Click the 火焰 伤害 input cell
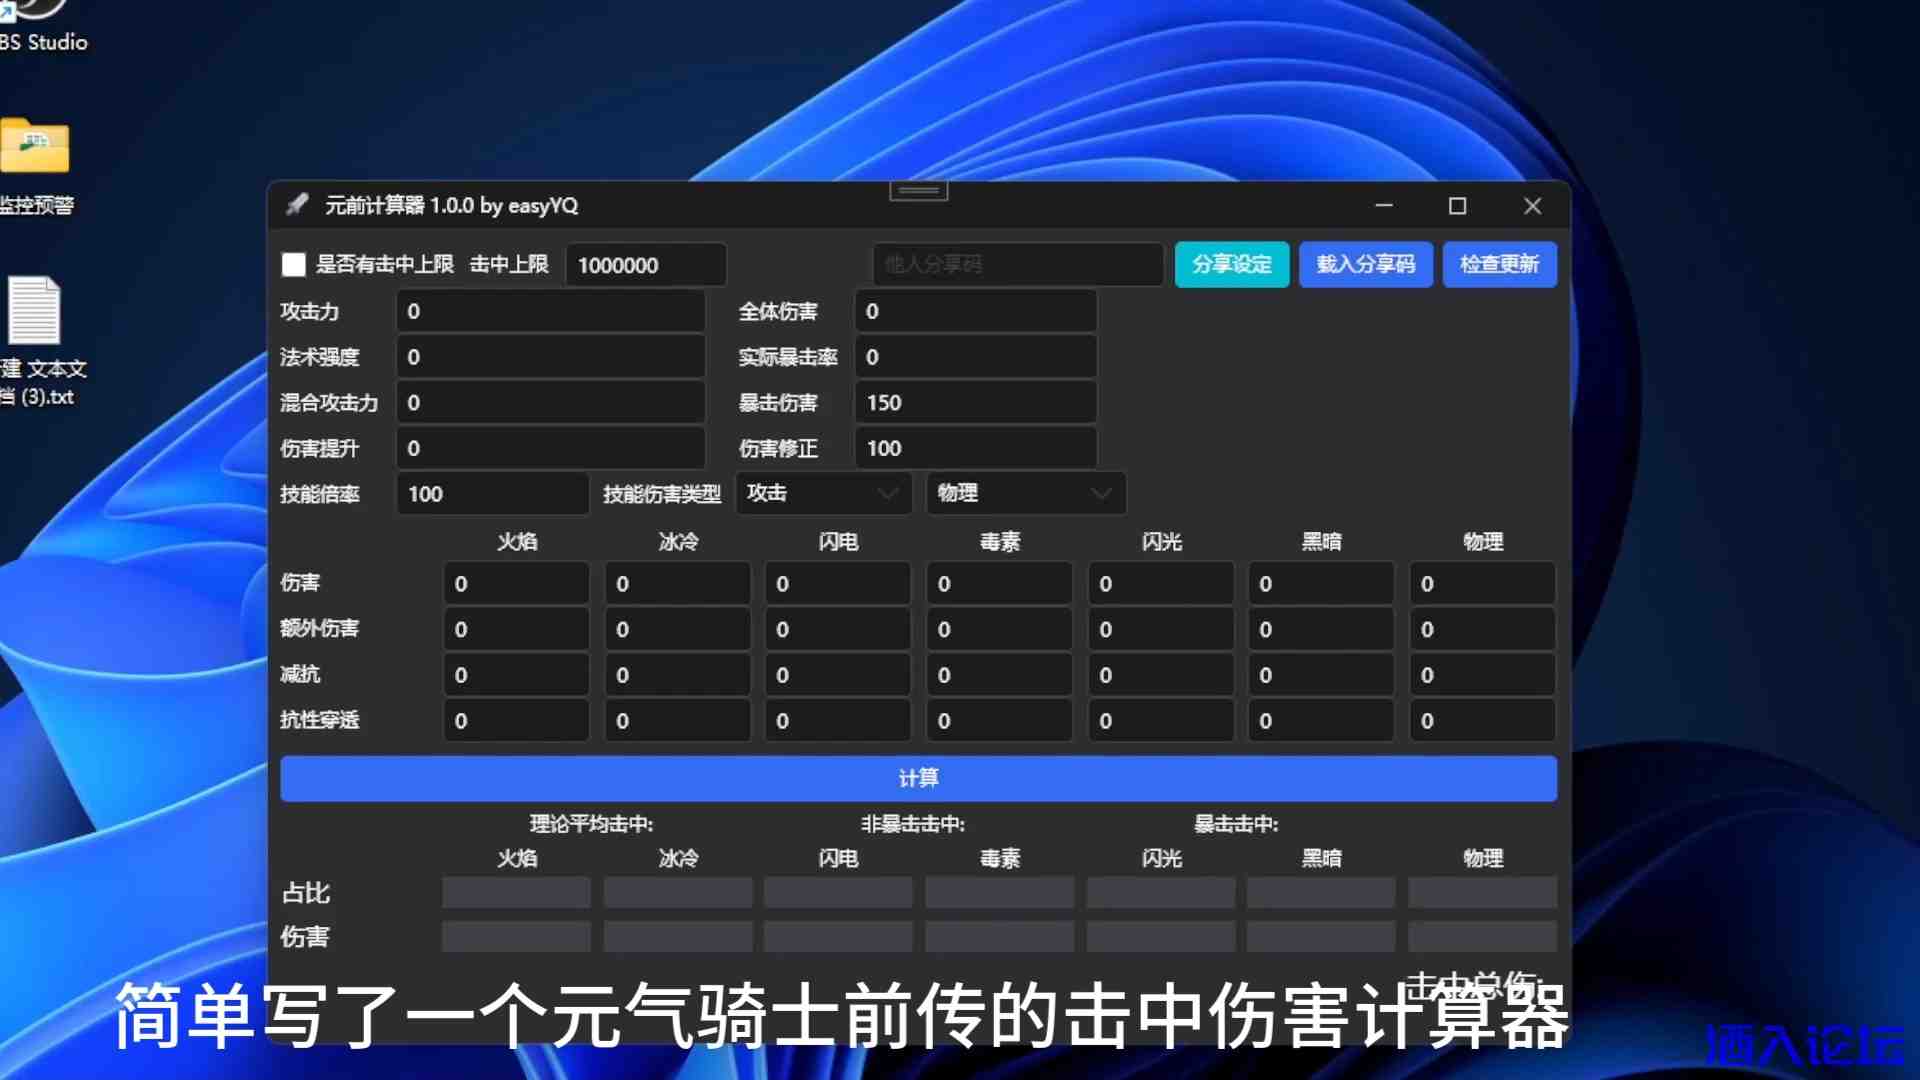The image size is (1920, 1080). (x=516, y=584)
